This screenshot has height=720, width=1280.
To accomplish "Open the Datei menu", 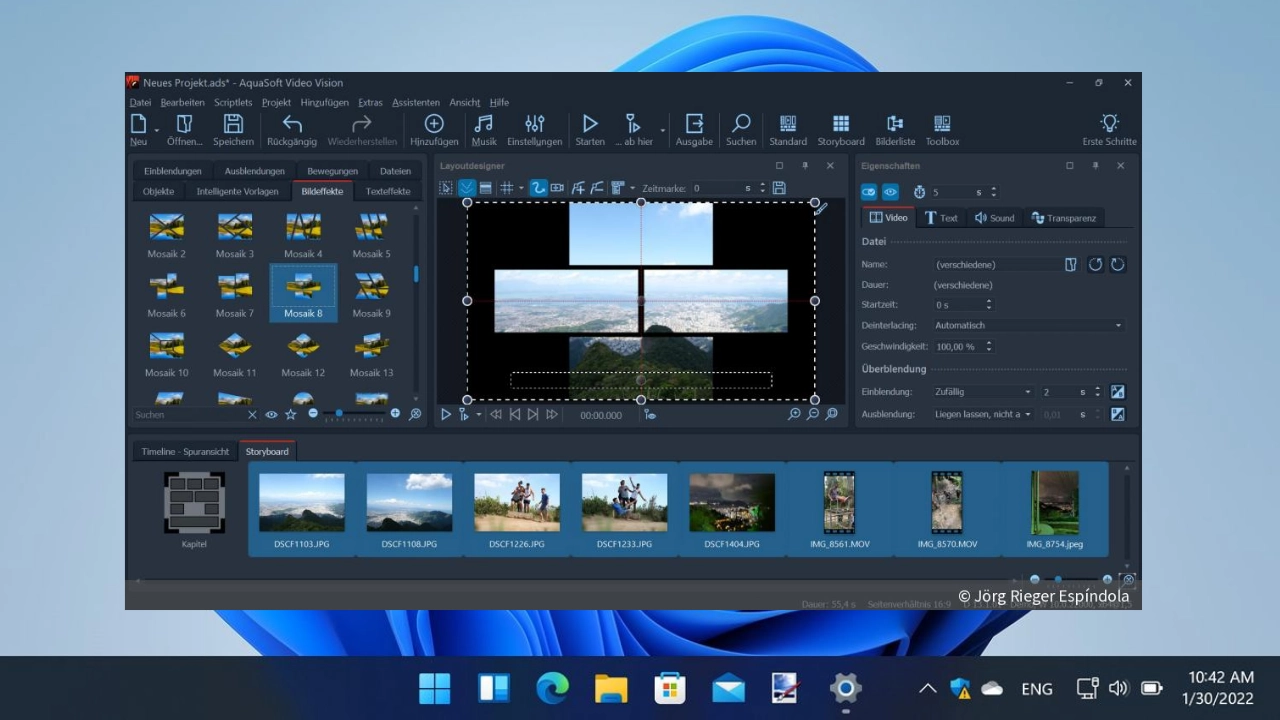I will click(140, 102).
